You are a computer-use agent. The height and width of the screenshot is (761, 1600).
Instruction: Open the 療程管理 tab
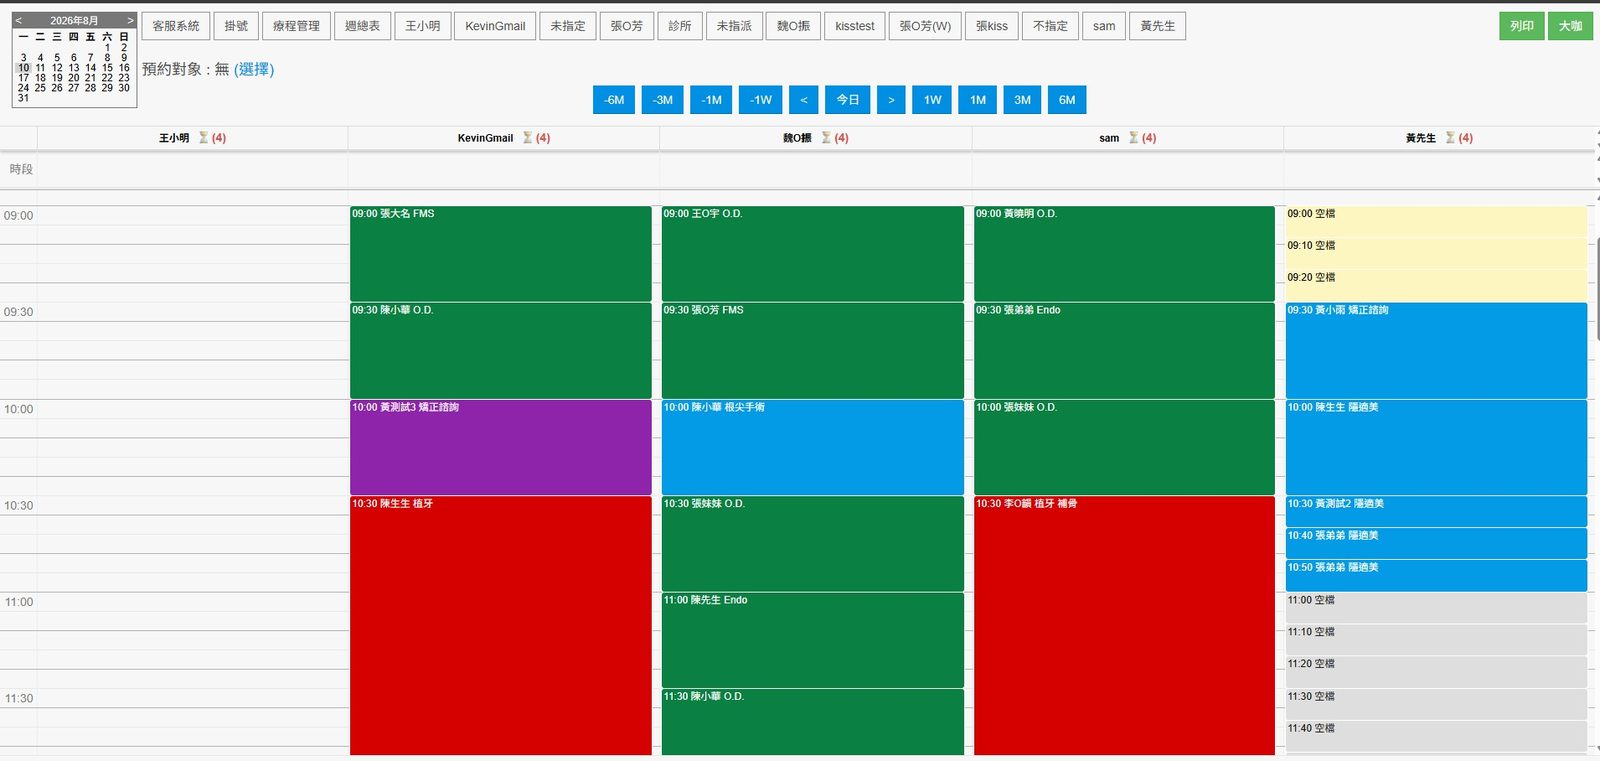pyautogui.click(x=297, y=26)
